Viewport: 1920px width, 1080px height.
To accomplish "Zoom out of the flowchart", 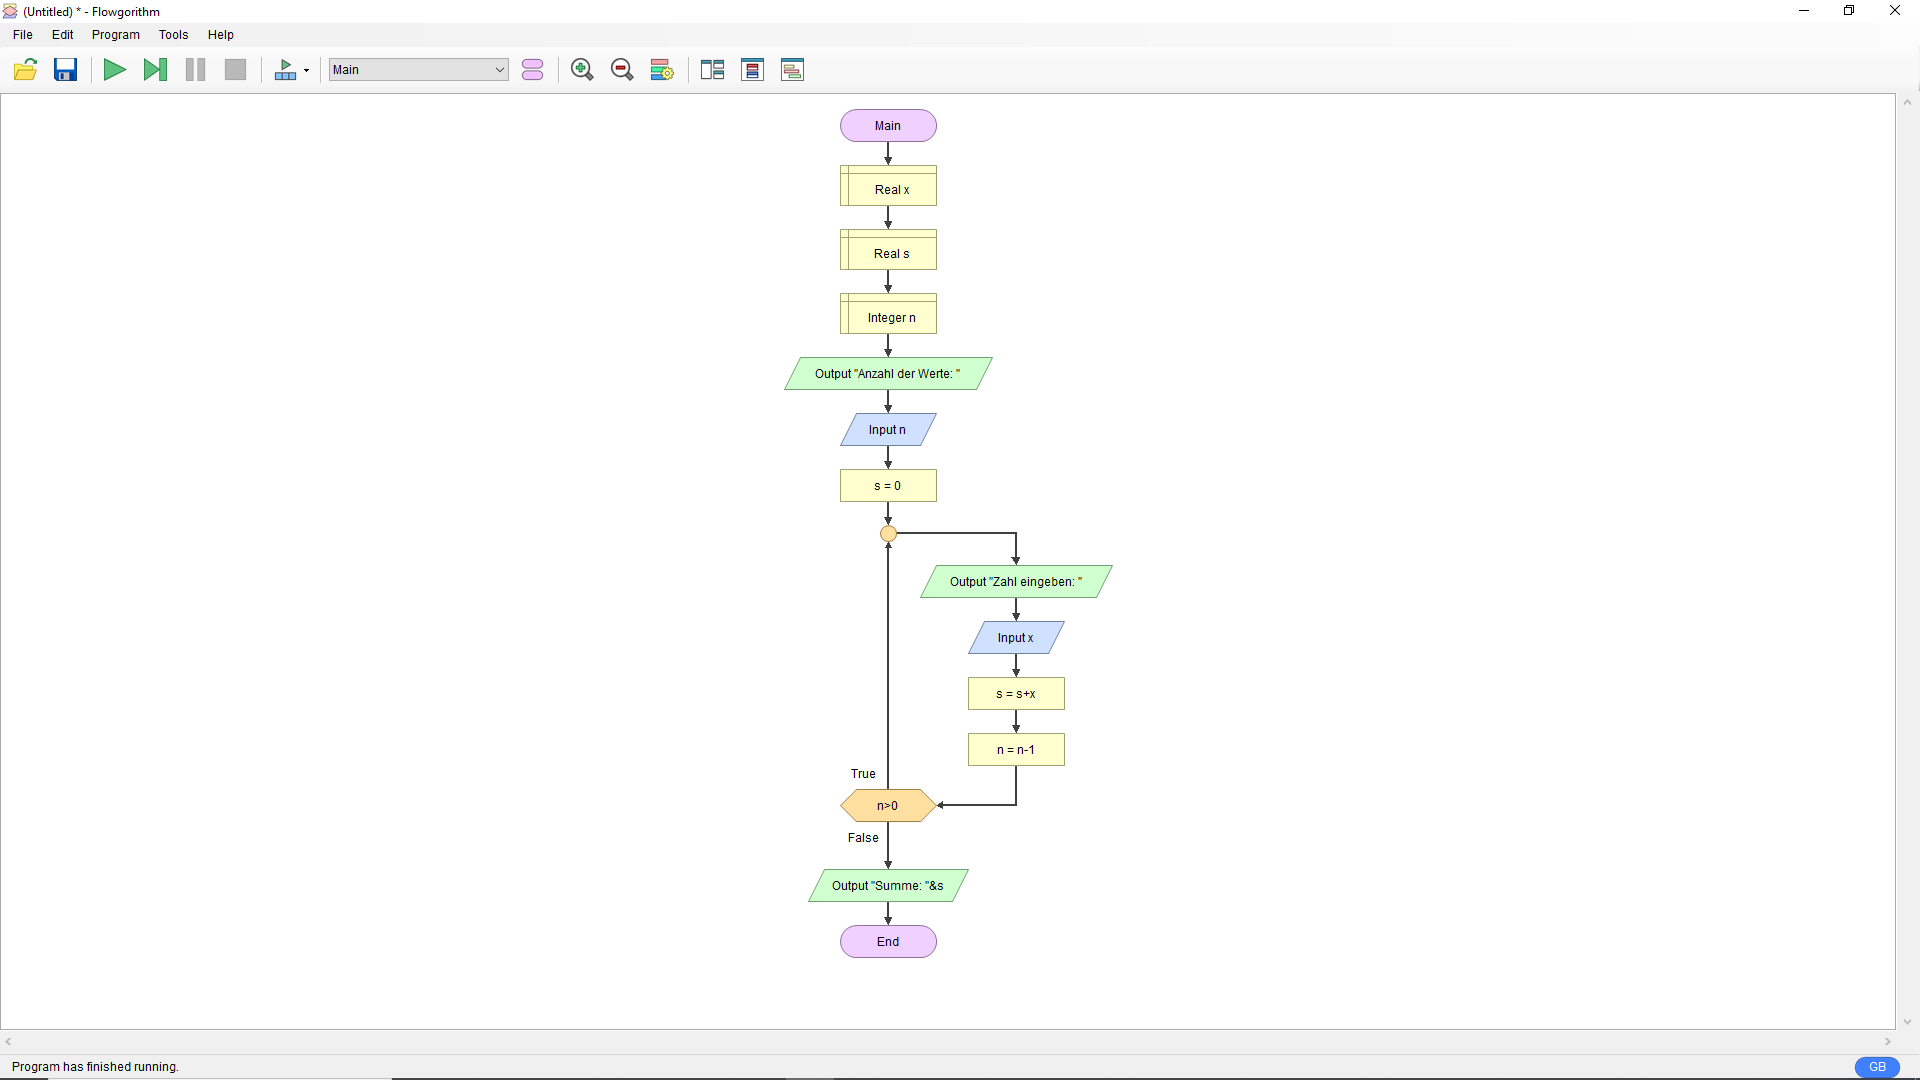I will pos(622,70).
